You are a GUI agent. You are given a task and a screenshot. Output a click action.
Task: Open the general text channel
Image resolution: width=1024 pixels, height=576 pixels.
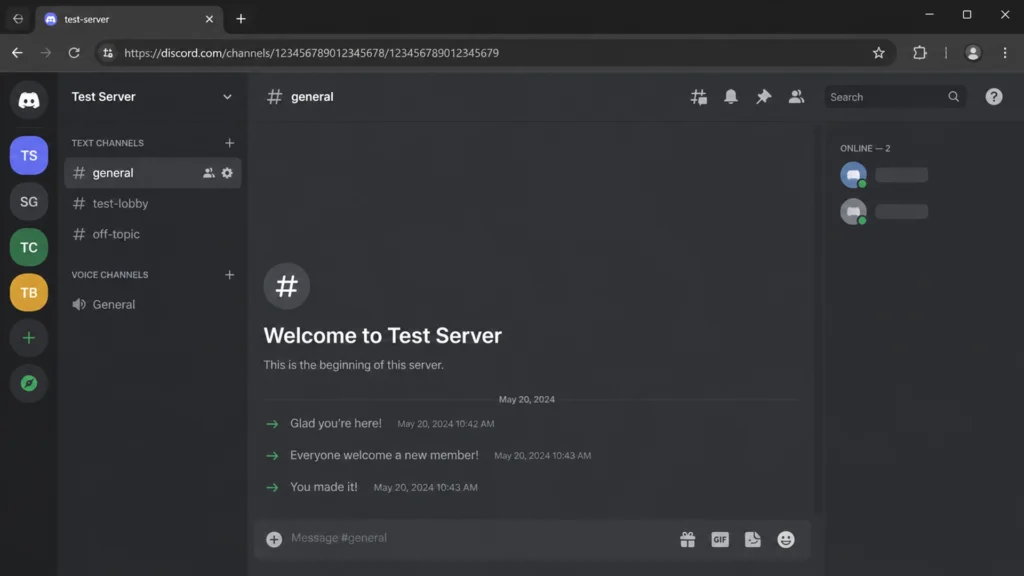(153, 173)
